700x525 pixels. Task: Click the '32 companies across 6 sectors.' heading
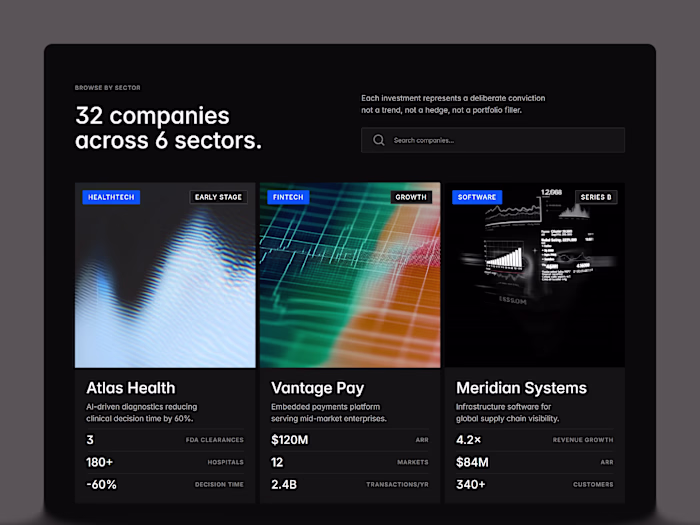point(168,128)
